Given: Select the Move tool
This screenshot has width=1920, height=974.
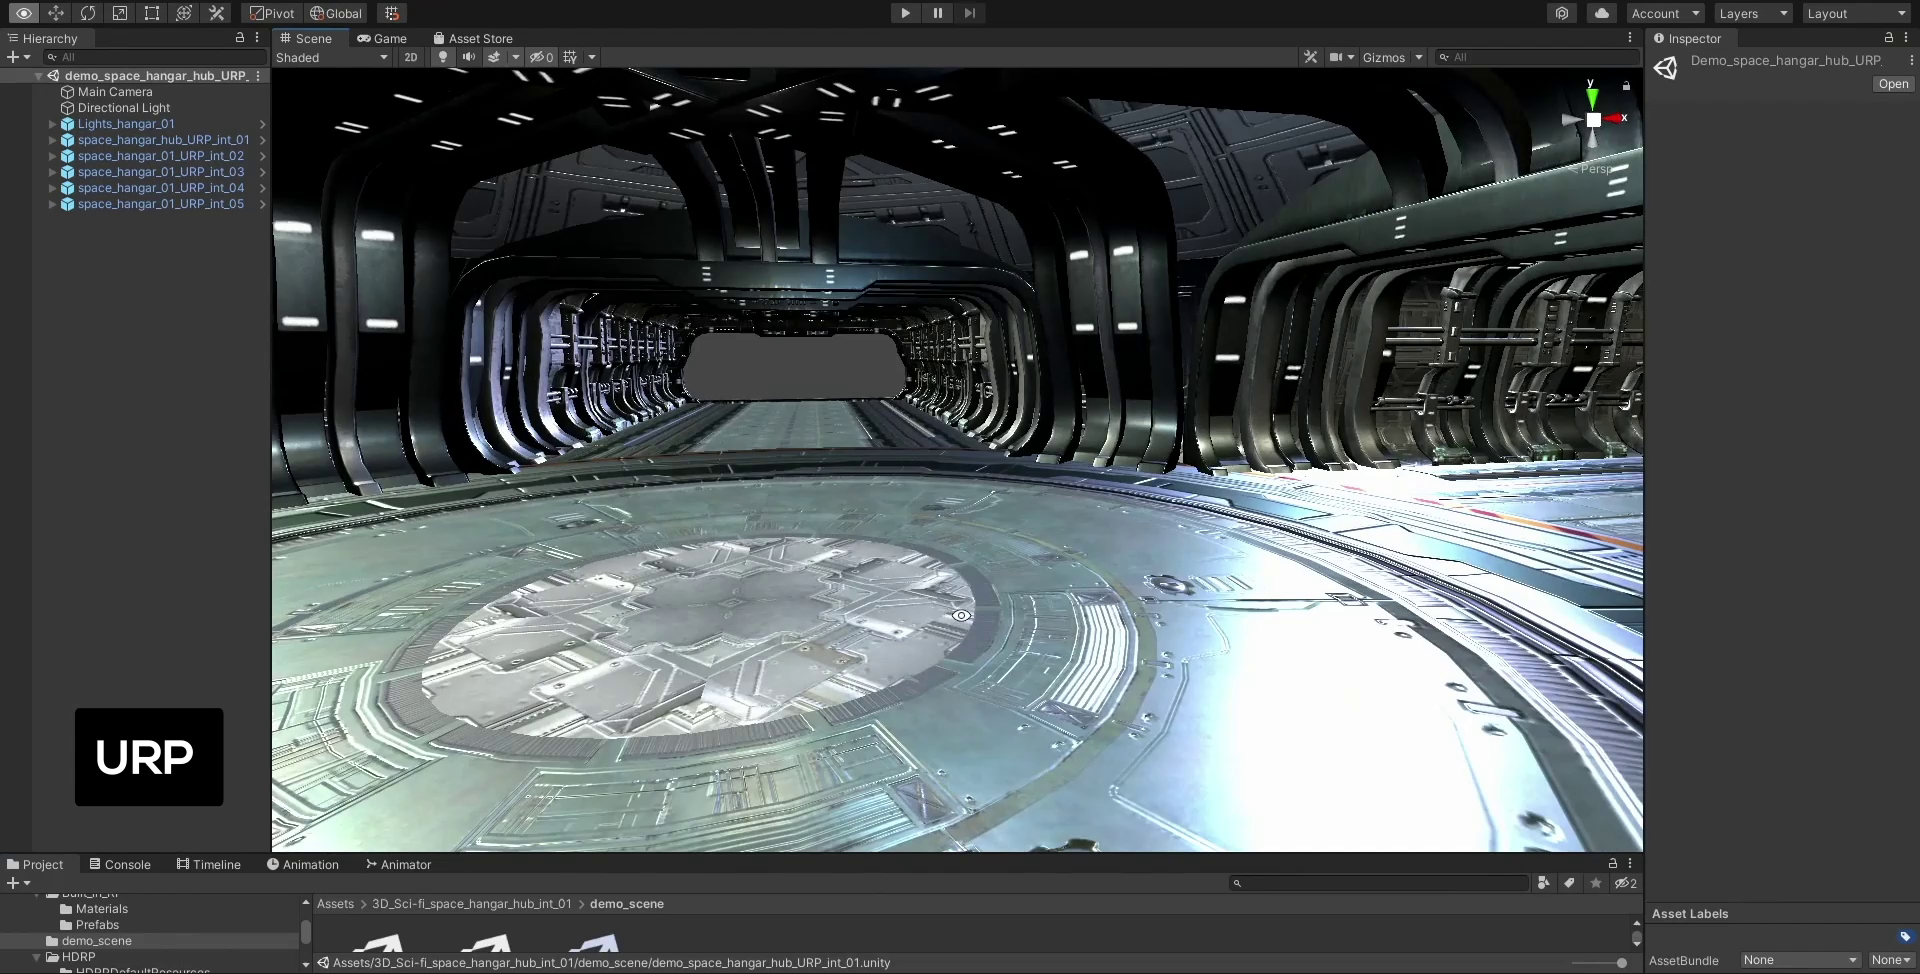Looking at the screenshot, I should click(55, 13).
